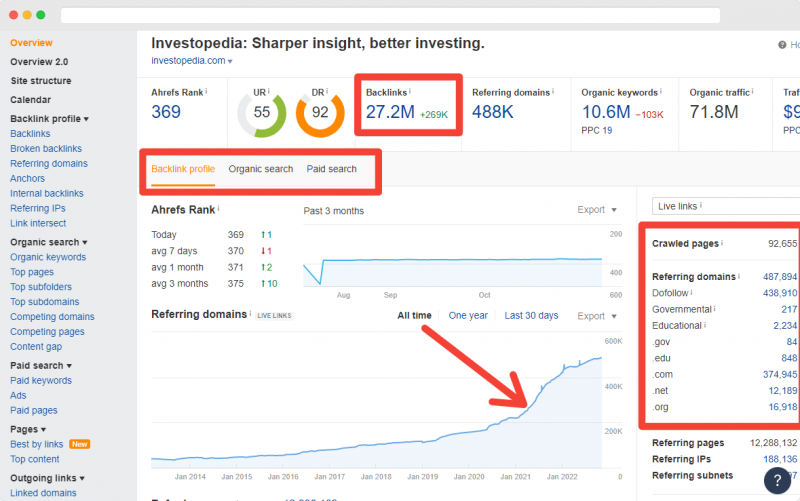Open Site structure in the sidebar
This screenshot has height=501, width=800.
click(41, 81)
